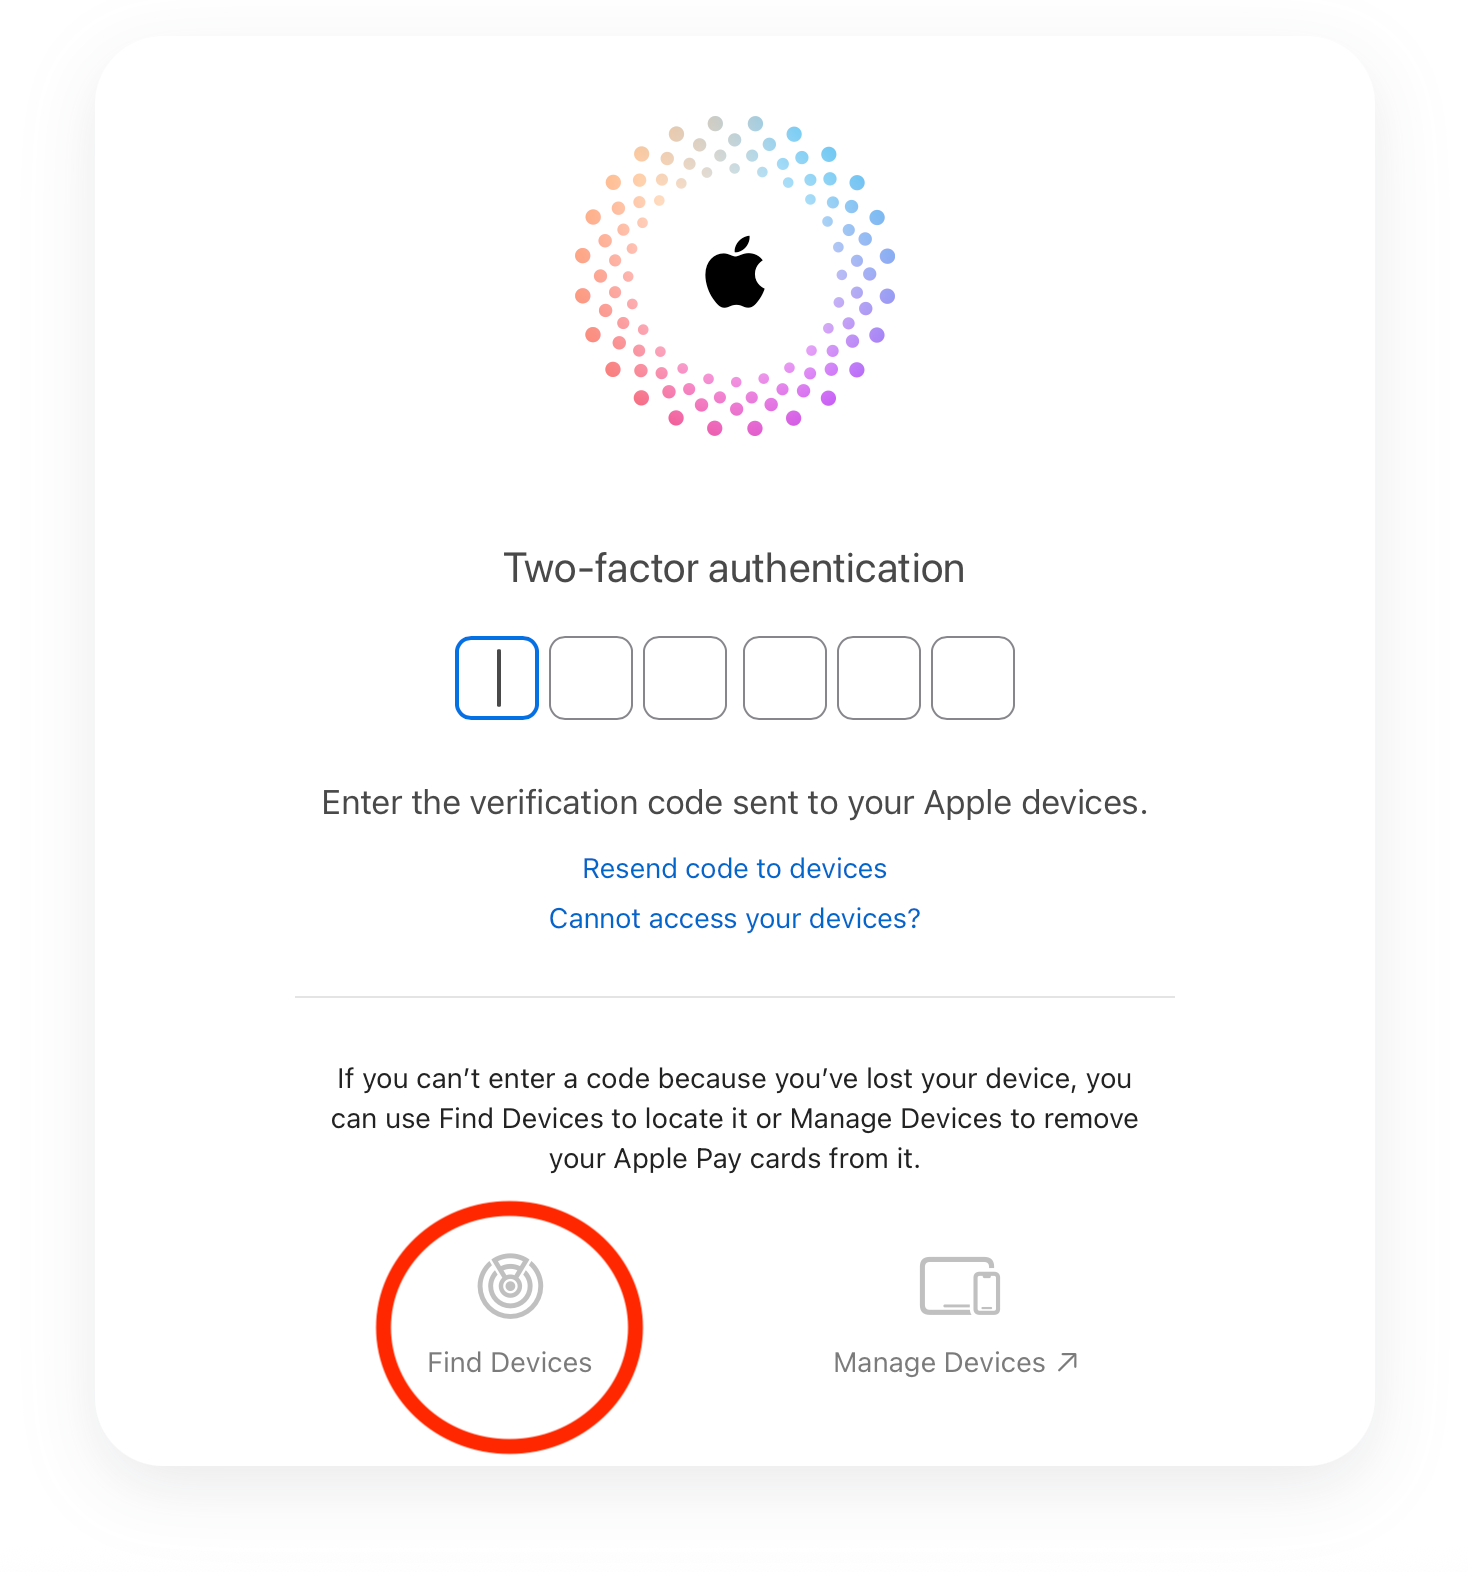Open Find Devices via its text label
The width and height of the screenshot is (1468, 1572).
coord(510,1362)
